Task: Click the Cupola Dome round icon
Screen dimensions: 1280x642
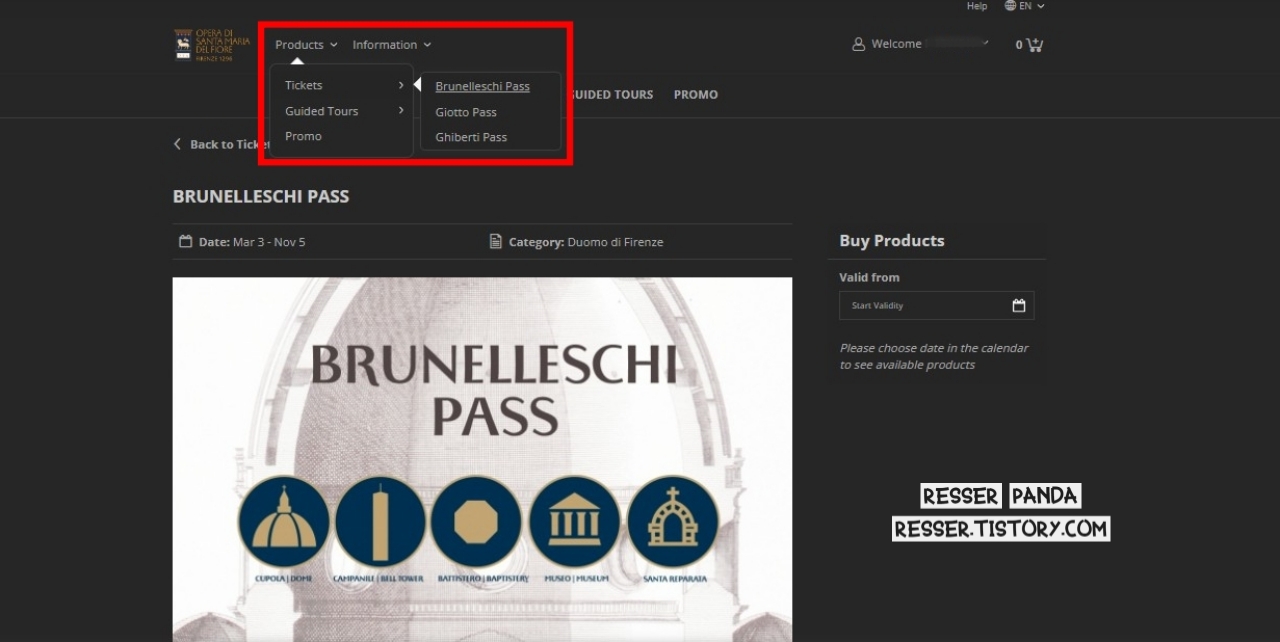Action: coord(284,521)
